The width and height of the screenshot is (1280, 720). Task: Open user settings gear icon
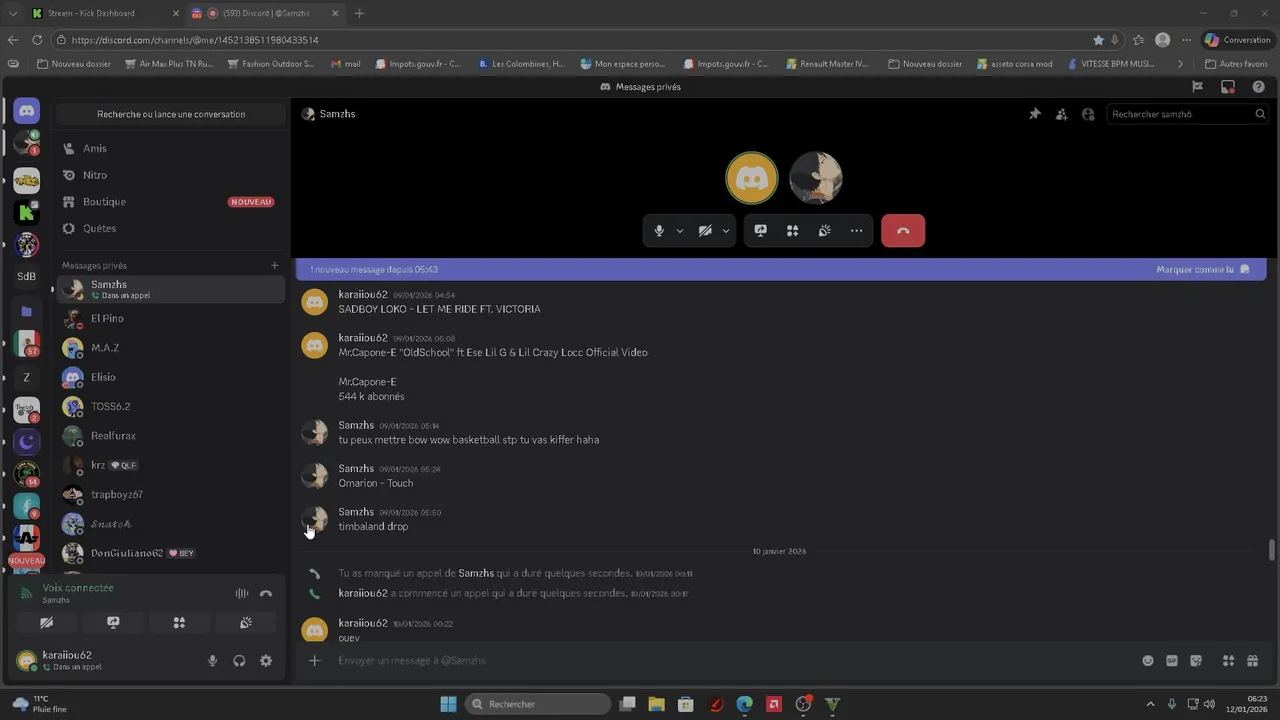(x=266, y=660)
